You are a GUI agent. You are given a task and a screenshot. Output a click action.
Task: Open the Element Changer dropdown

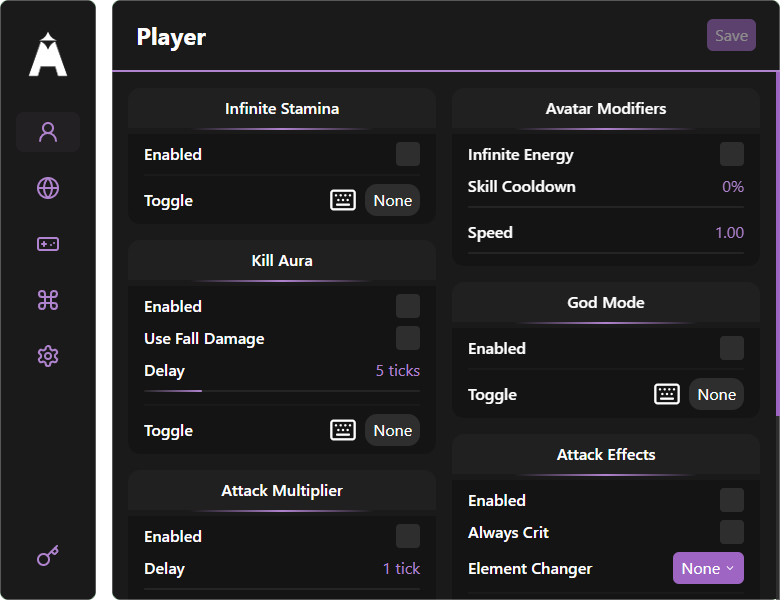tap(708, 568)
